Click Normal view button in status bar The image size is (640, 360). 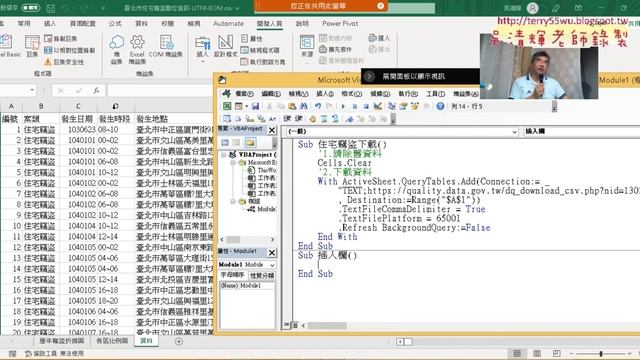[x=517, y=353]
